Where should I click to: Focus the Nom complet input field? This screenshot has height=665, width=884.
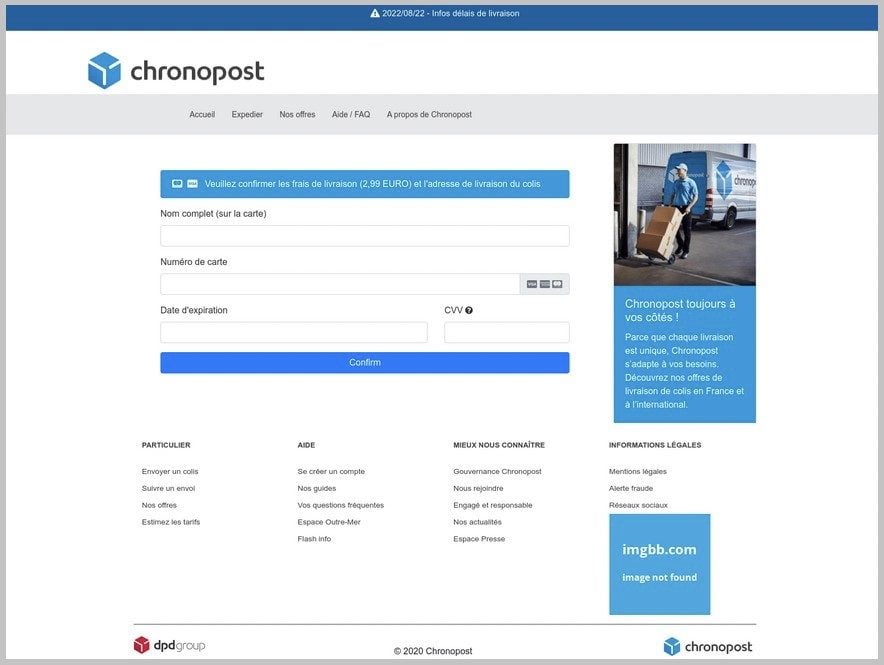[x=365, y=236]
